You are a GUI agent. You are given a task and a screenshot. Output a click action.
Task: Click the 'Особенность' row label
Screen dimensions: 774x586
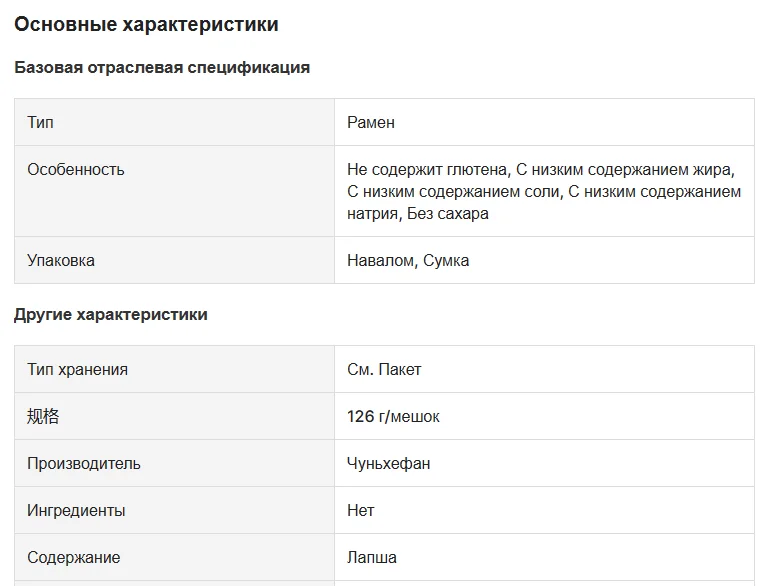[76, 169]
